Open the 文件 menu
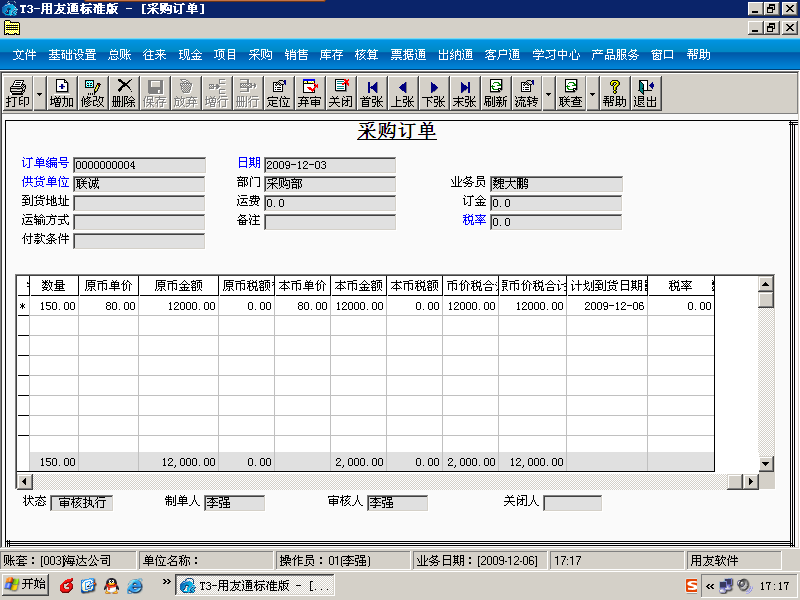The image size is (800, 600). pyautogui.click(x=24, y=55)
